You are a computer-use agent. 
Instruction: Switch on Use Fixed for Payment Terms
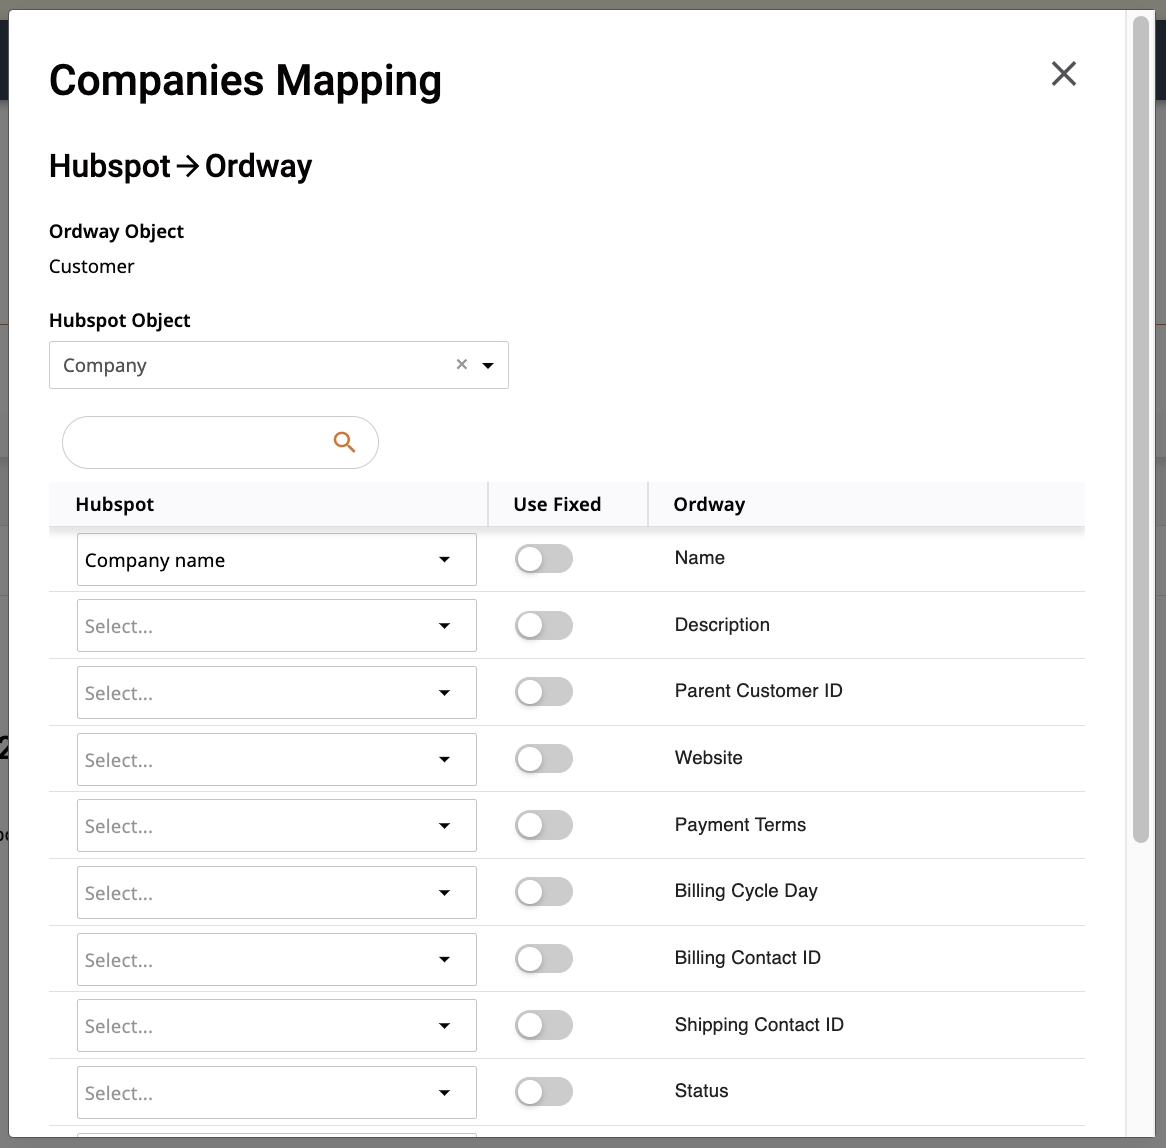(x=544, y=825)
